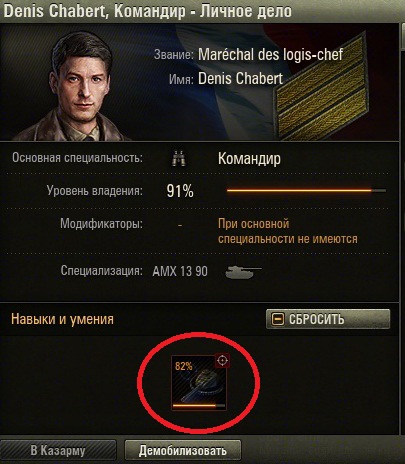
Task: Select the 82% skill icon inside red circle
Action: click(199, 382)
